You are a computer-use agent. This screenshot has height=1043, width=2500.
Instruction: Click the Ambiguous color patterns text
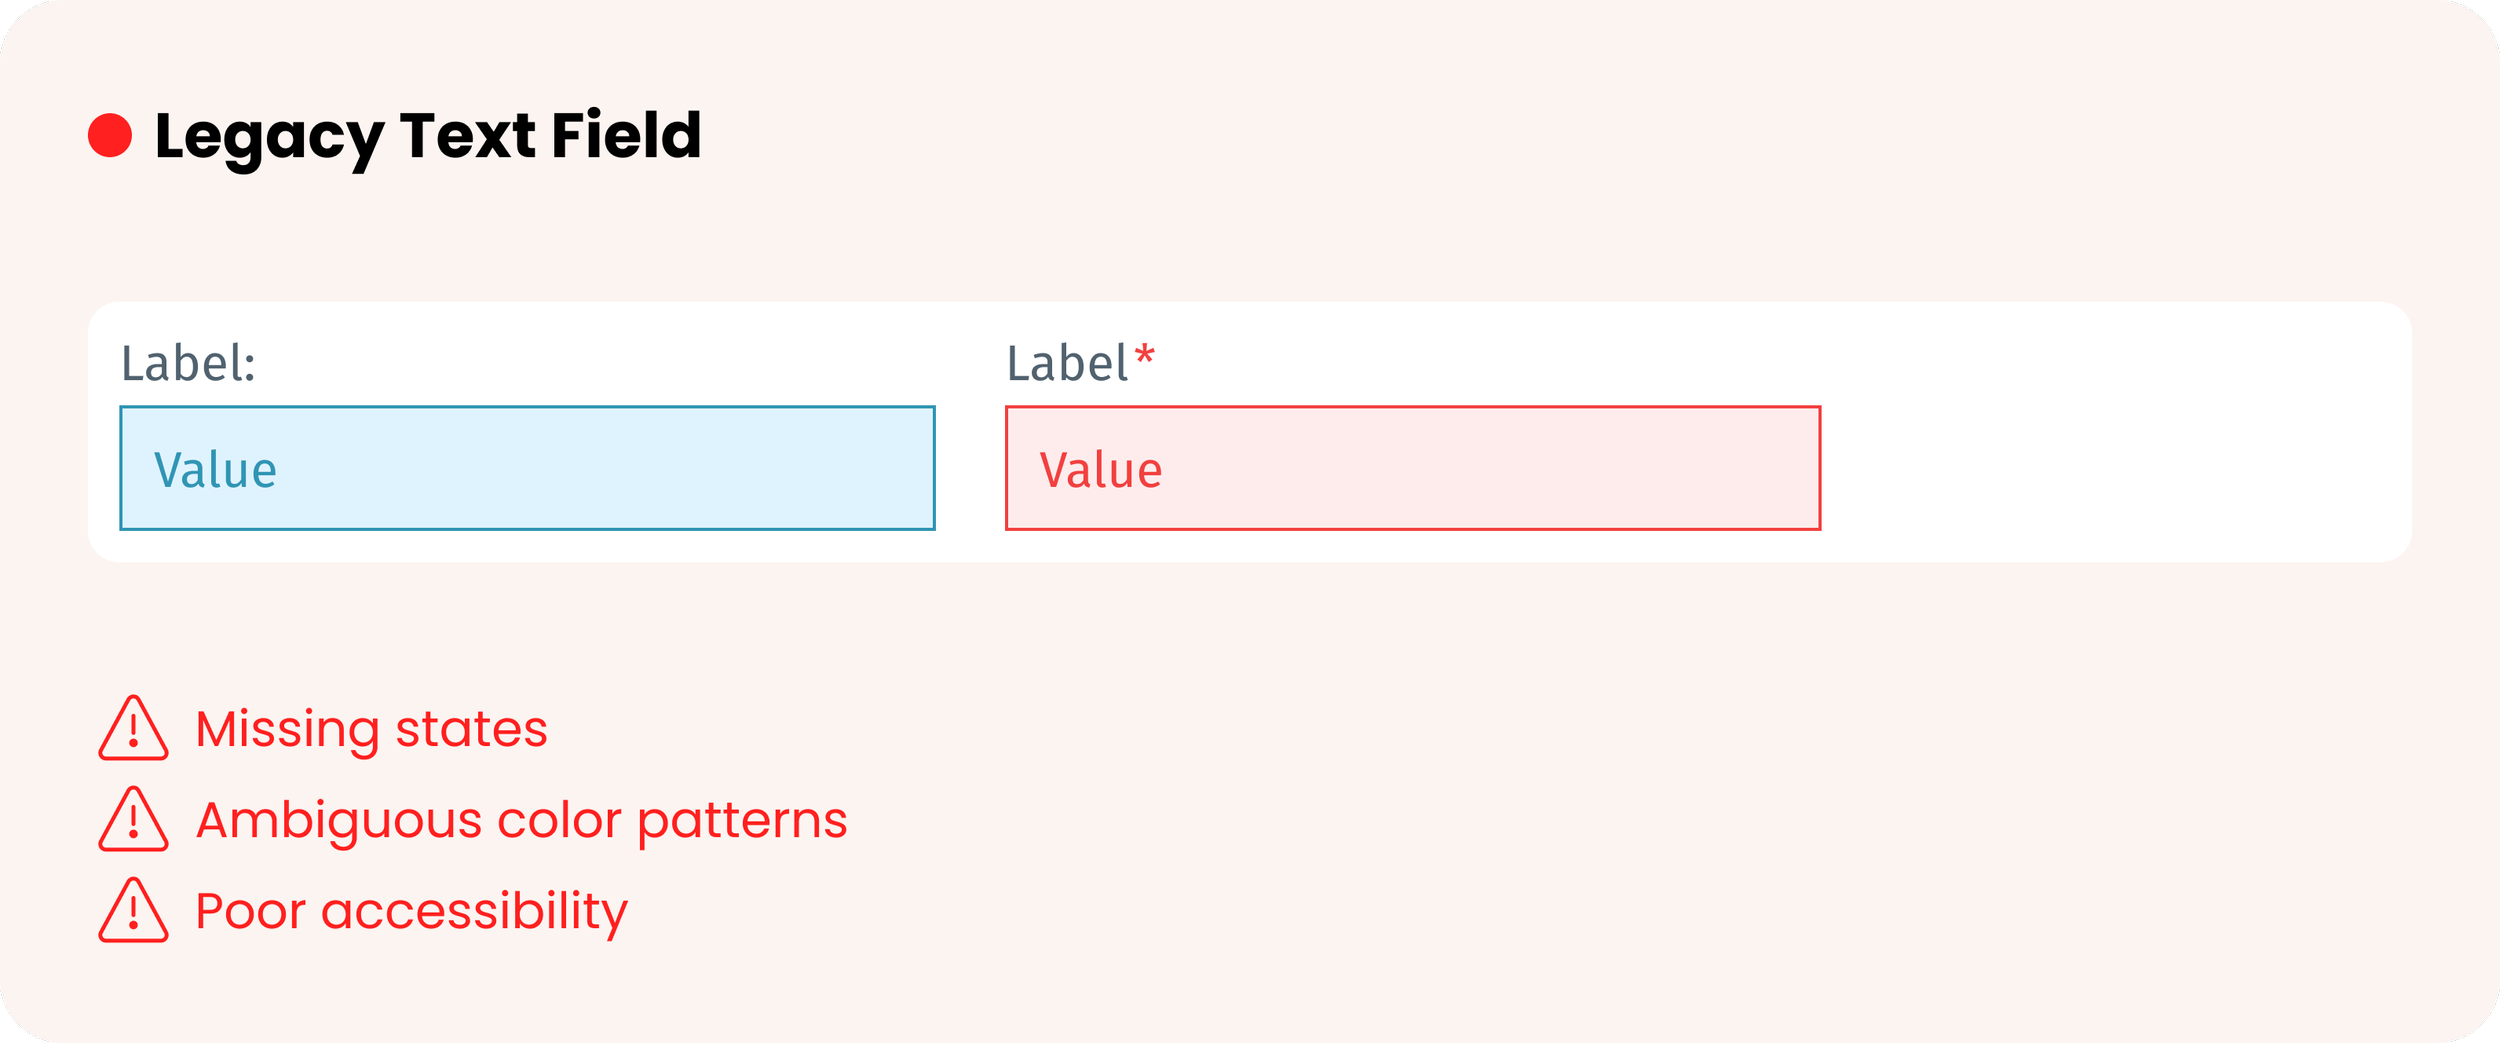521,822
